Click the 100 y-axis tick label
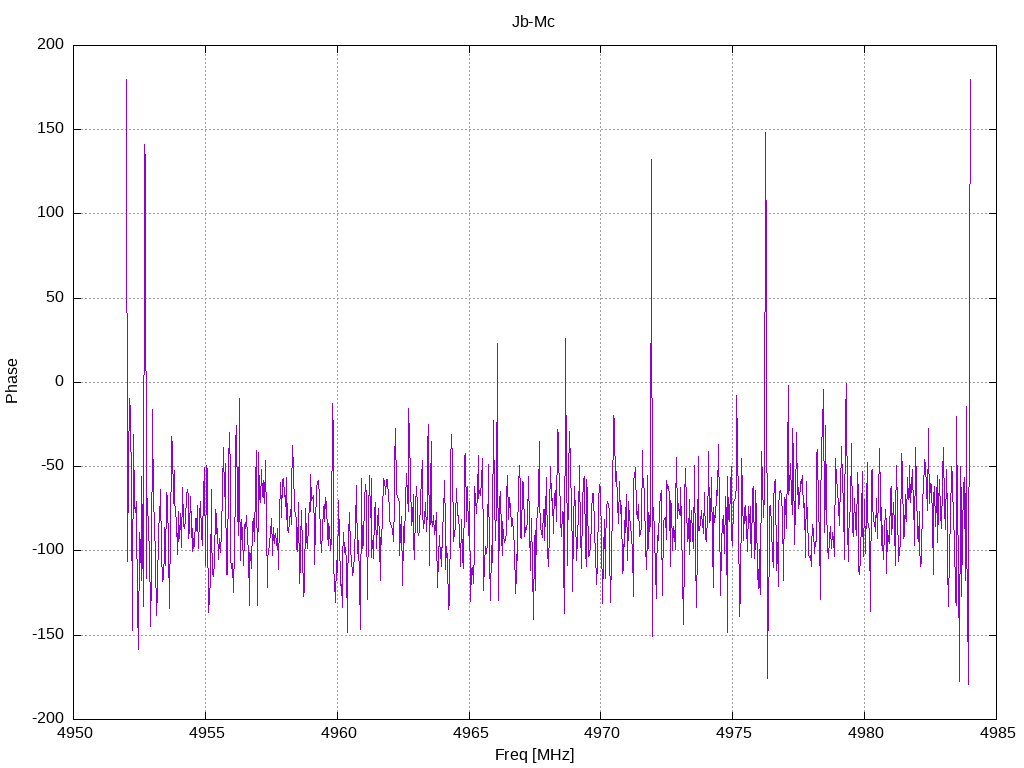The width and height of the screenshot is (1024, 768). tap(51, 213)
